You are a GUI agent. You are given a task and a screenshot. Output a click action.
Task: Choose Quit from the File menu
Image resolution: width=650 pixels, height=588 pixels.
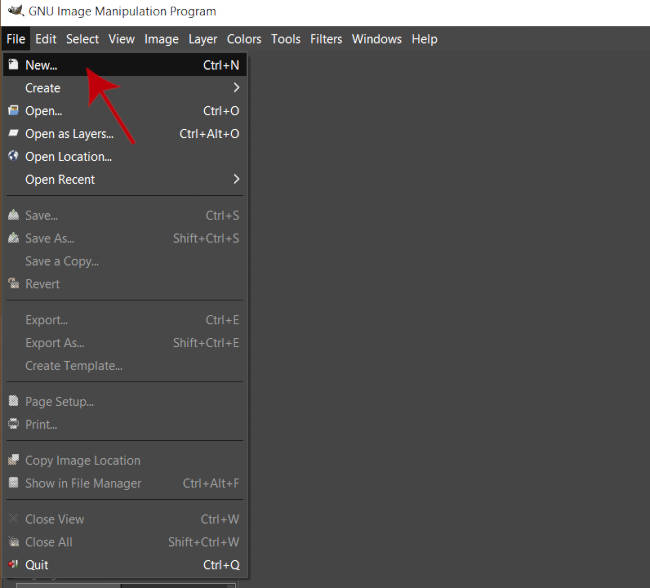[x=125, y=565]
